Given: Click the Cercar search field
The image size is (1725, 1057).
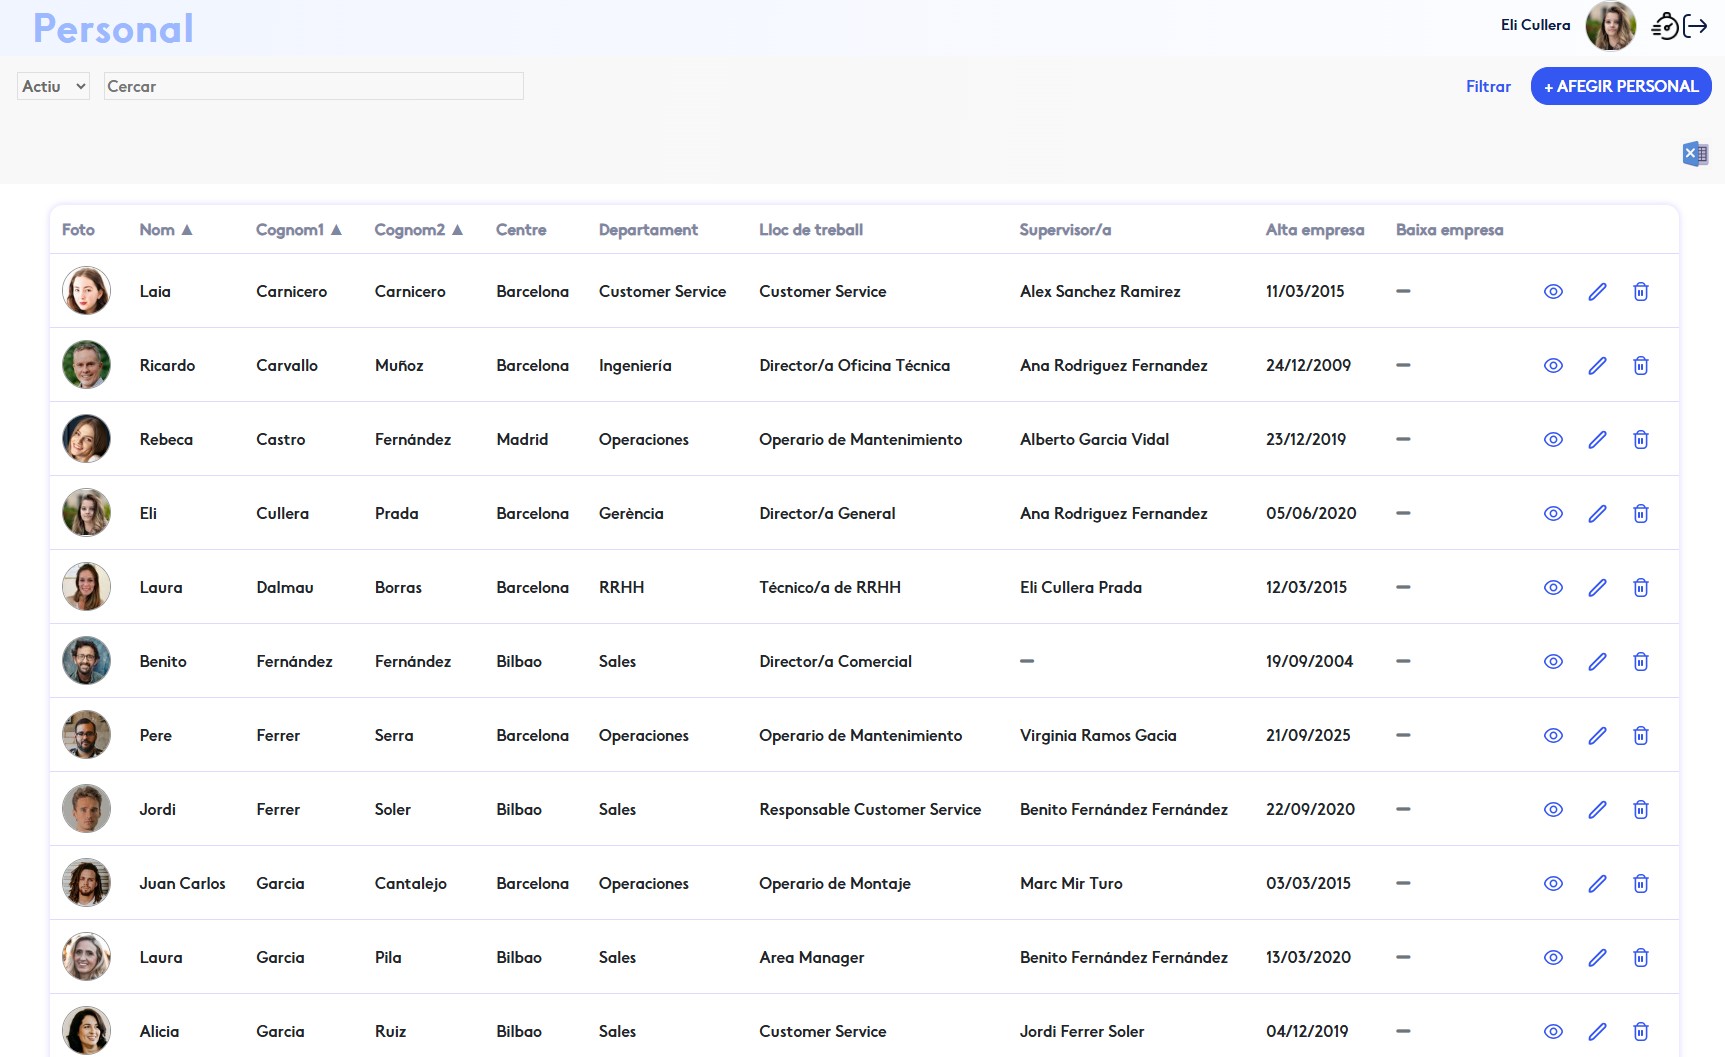Looking at the screenshot, I should (x=313, y=87).
